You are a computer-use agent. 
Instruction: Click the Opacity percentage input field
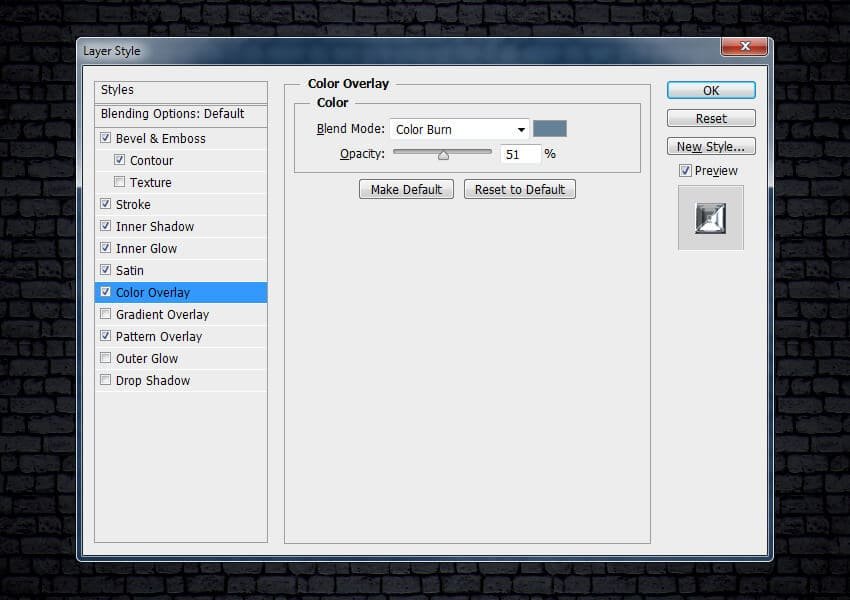(520, 155)
